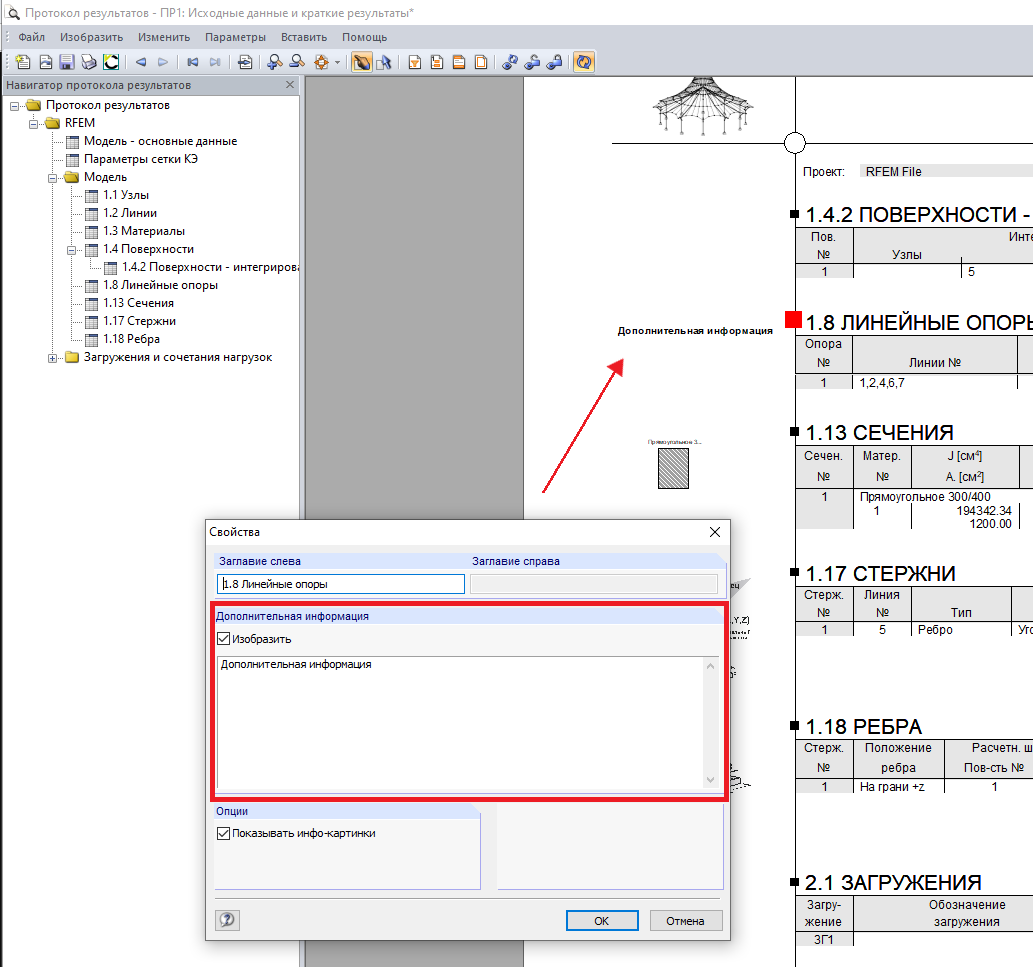Confirm the dialog with OK
Image resolution: width=1033 pixels, height=967 pixels.
602,921
